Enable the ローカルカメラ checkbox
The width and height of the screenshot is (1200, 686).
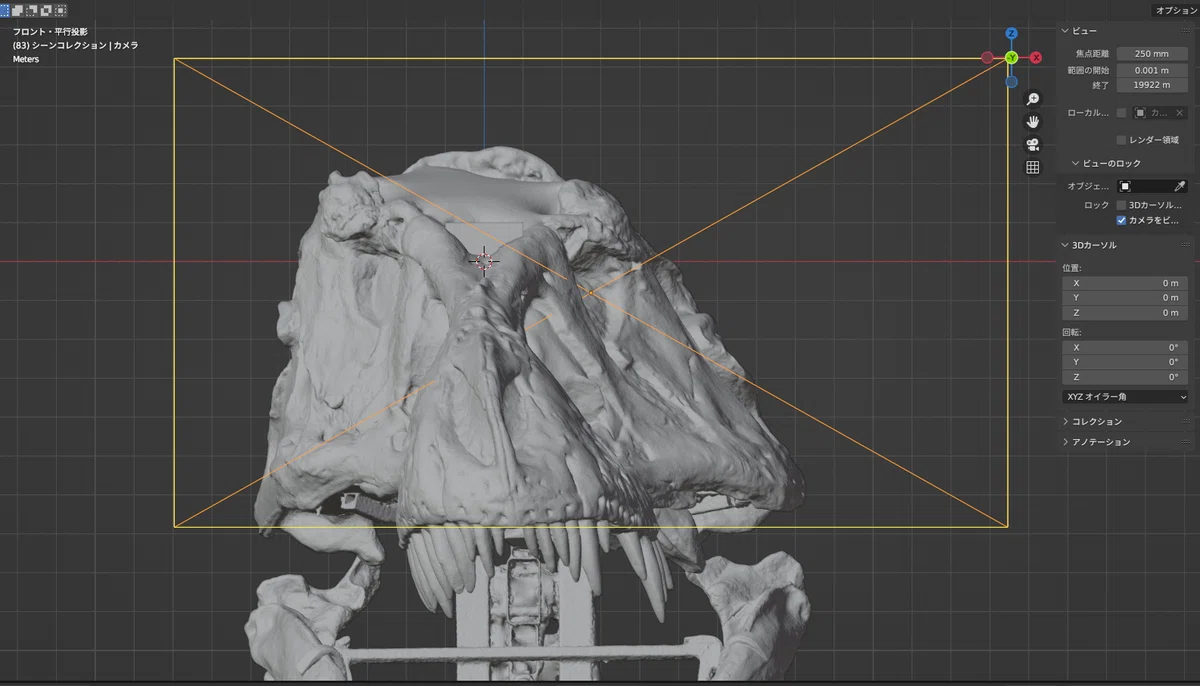click(x=1121, y=113)
